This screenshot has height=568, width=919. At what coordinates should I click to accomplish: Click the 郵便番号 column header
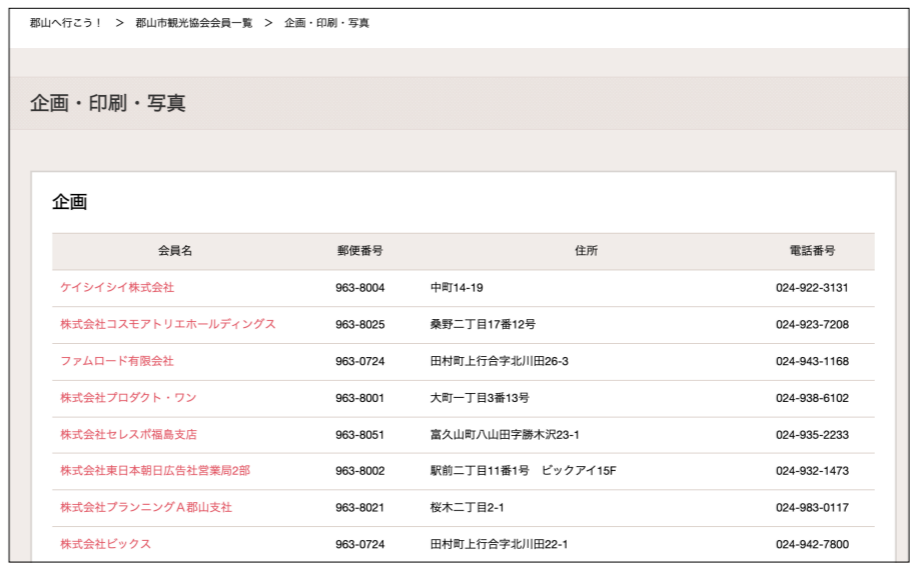point(360,251)
